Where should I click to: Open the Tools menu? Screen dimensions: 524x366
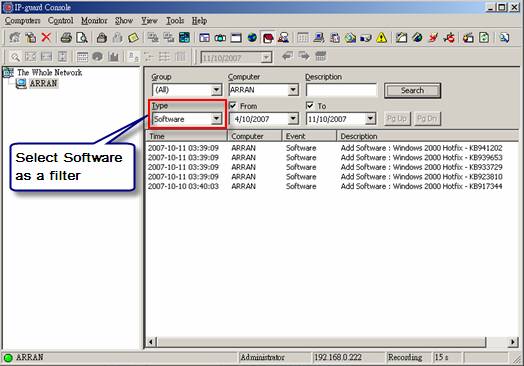175,21
